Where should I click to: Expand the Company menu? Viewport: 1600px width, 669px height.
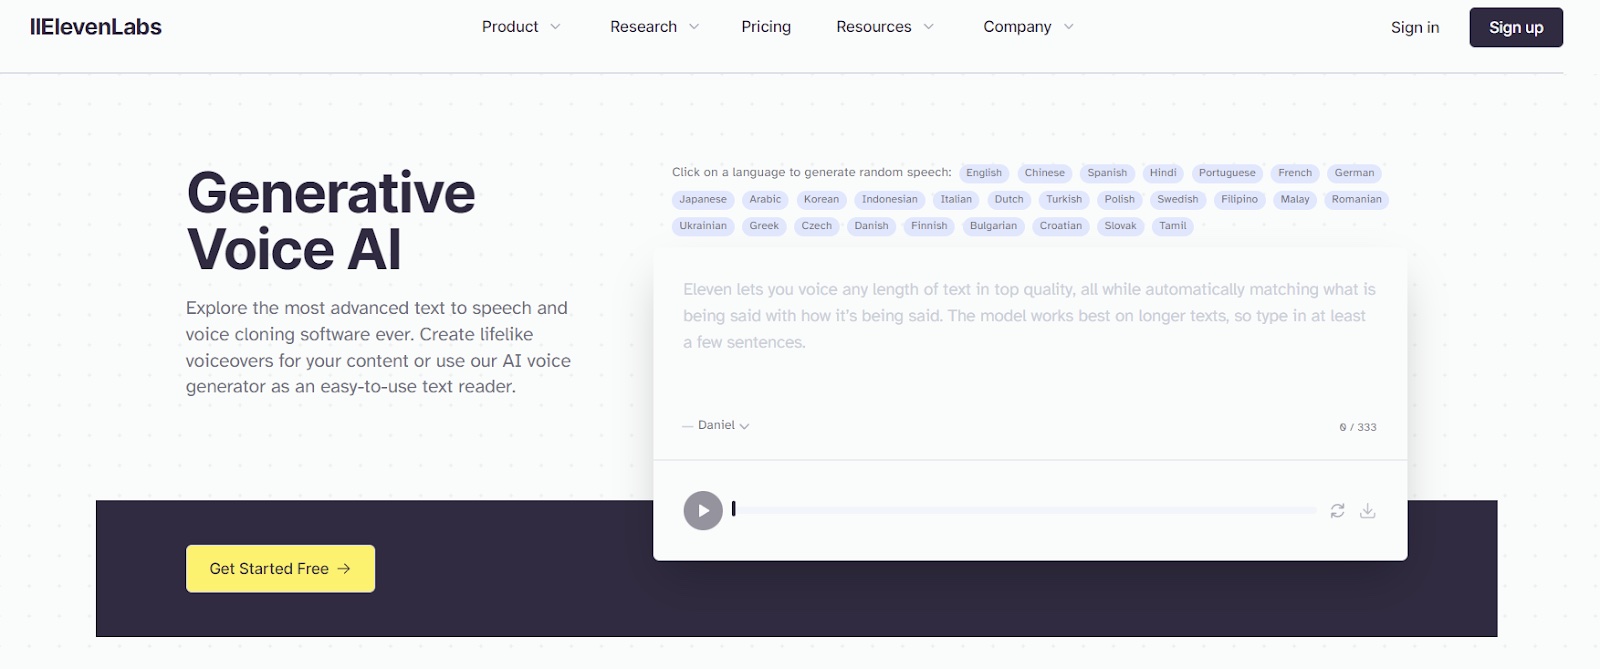[x=1028, y=27]
